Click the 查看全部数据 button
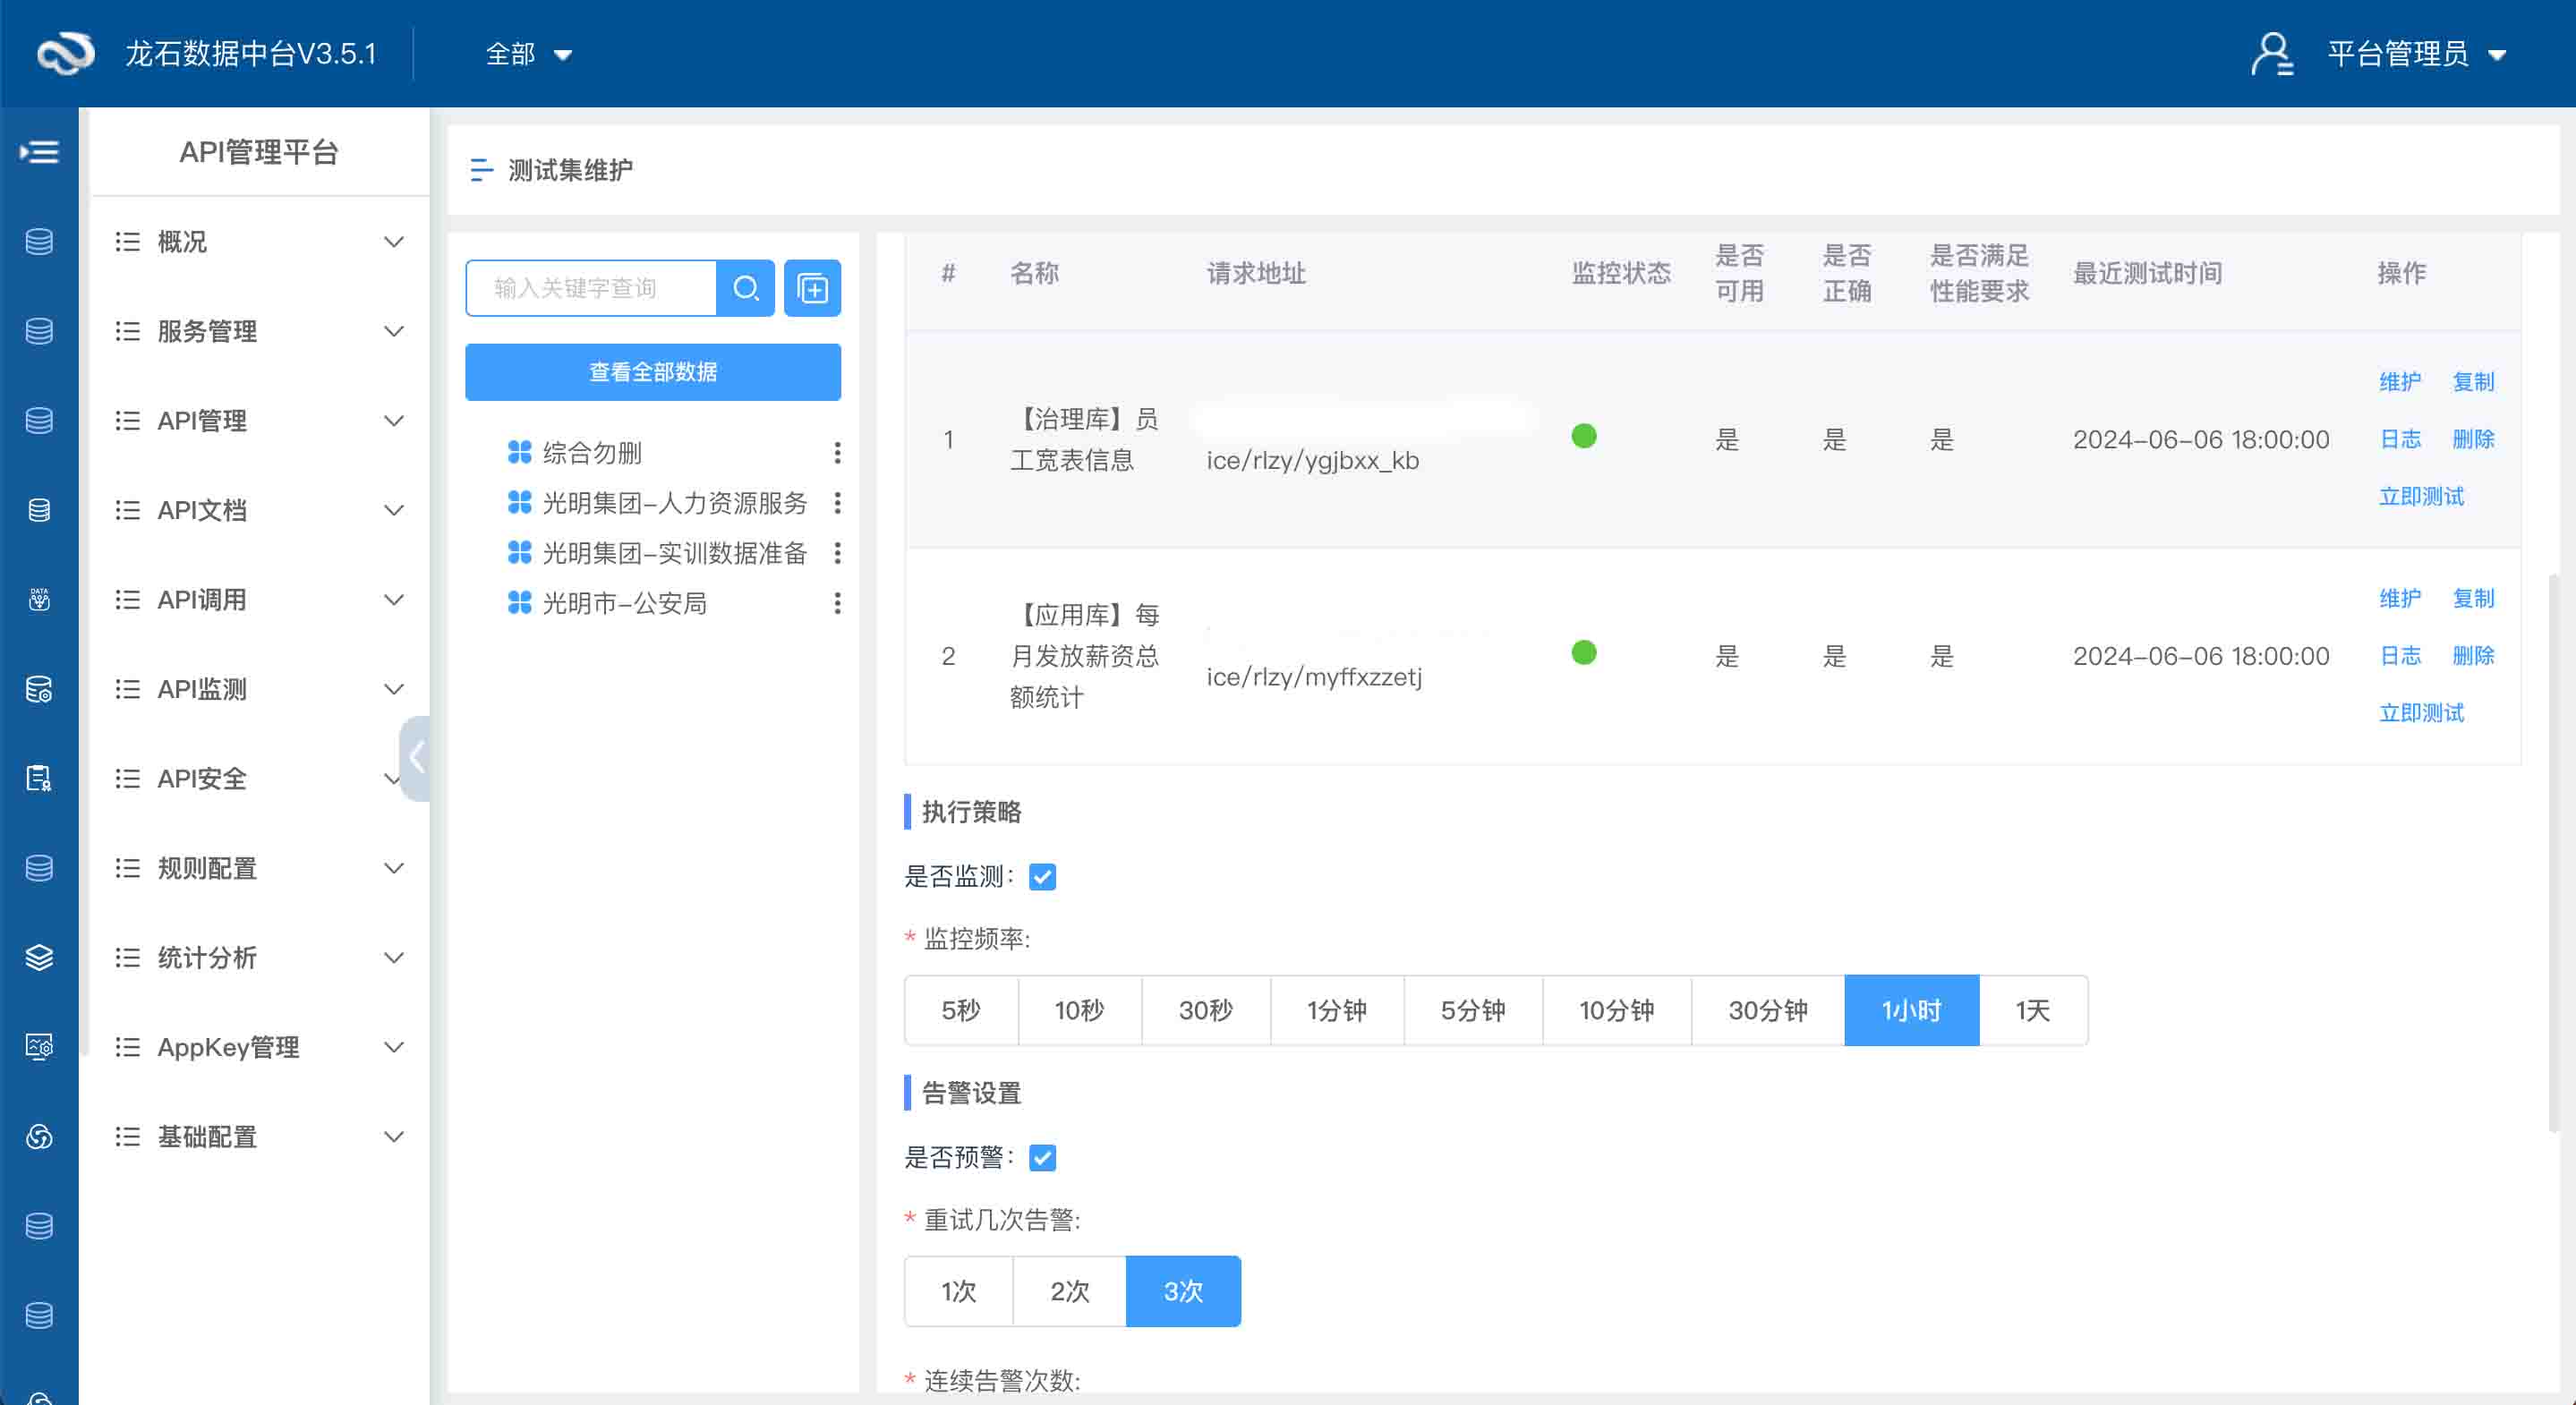This screenshot has height=1405, width=2576. [653, 372]
